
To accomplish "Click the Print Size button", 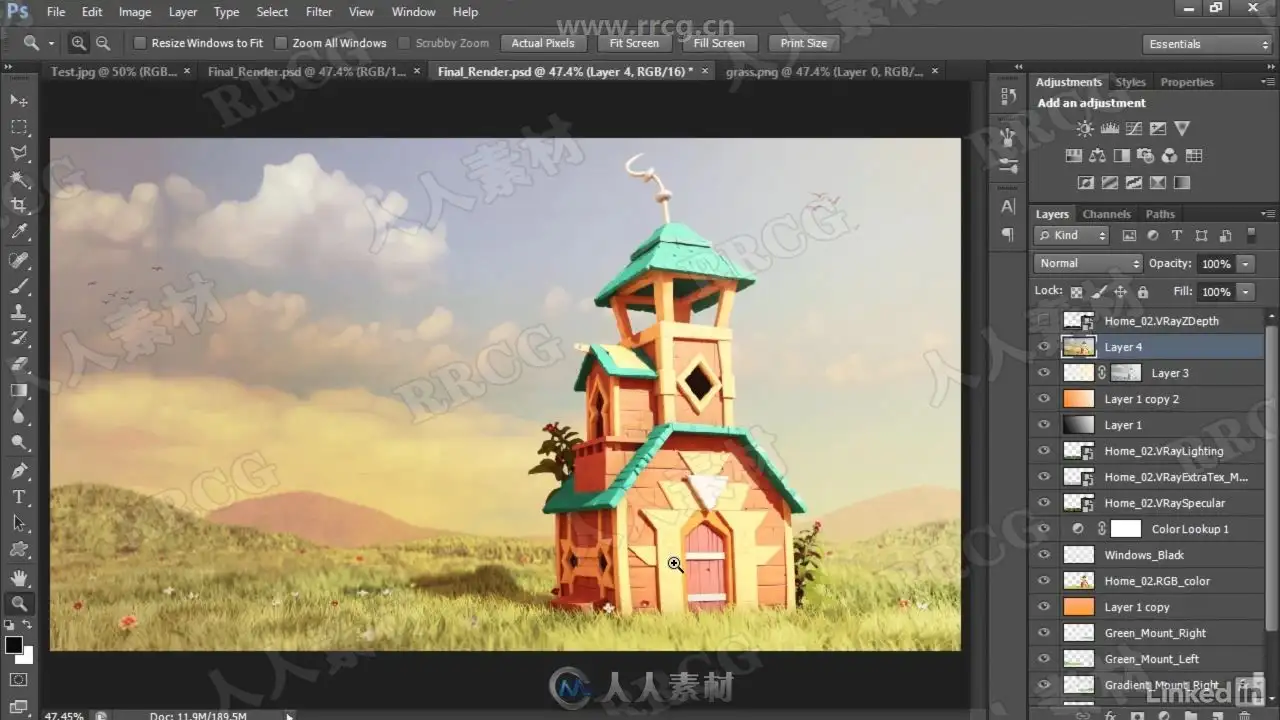I will 804,43.
